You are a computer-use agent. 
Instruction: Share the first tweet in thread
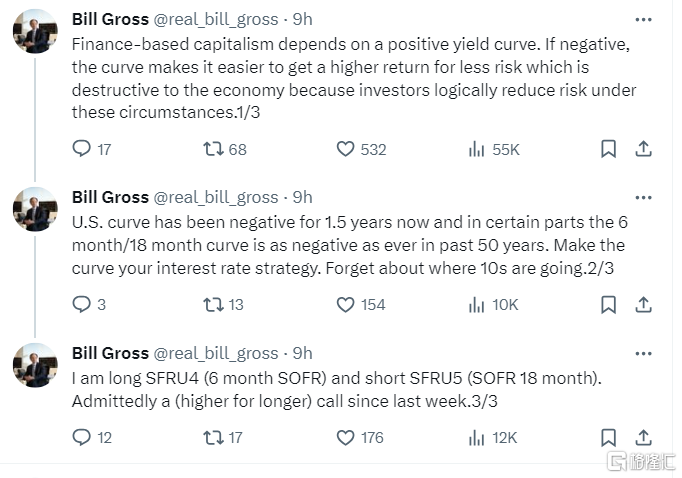(x=644, y=149)
